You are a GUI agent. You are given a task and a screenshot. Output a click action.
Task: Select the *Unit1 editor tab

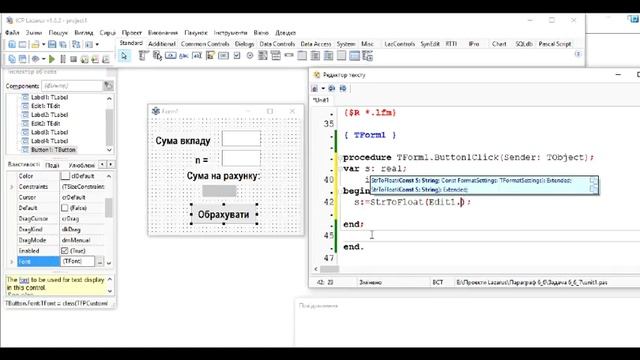[321, 100]
